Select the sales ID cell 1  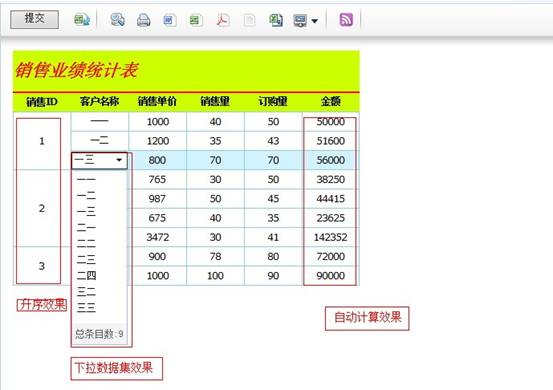pos(42,141)
